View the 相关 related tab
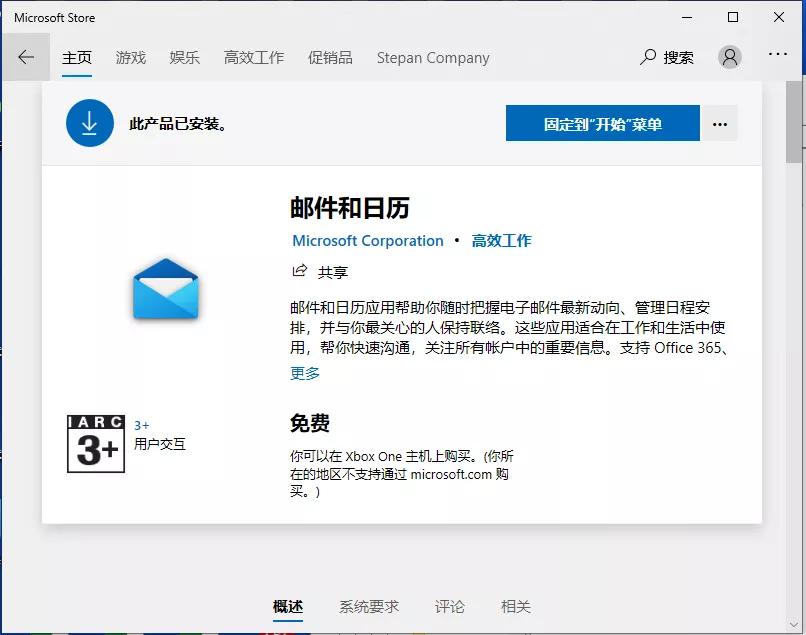The width and height of the screenshot is (806, 635). click(515, 606)
